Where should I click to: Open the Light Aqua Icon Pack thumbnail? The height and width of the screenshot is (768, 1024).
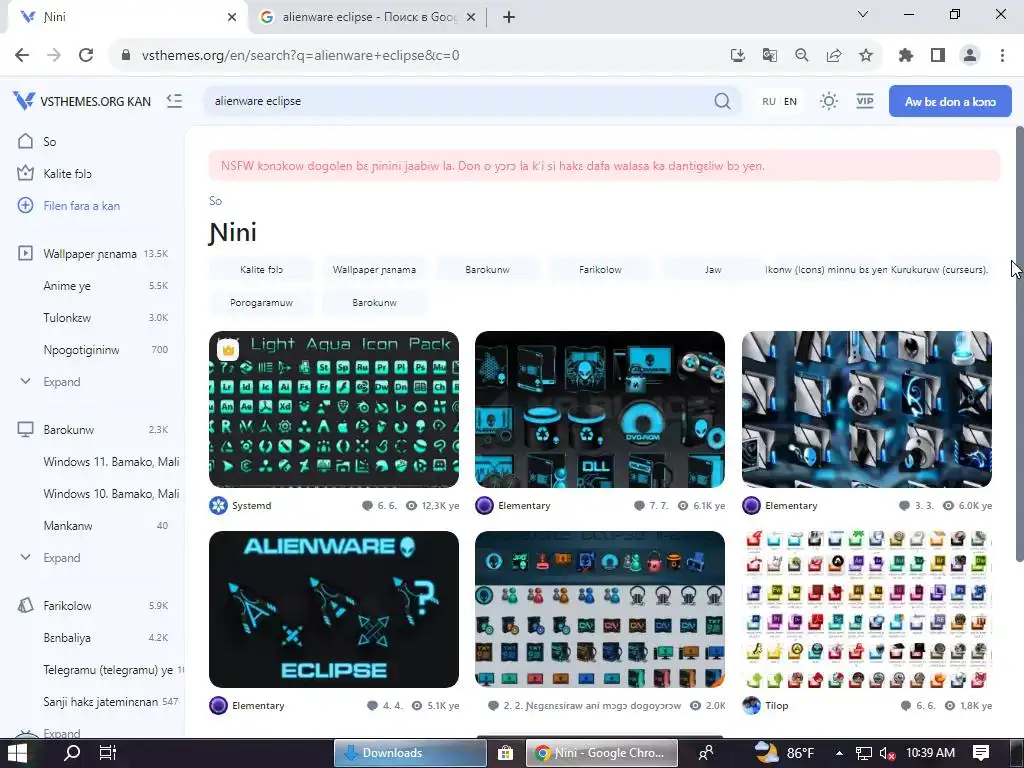(334, 409)
